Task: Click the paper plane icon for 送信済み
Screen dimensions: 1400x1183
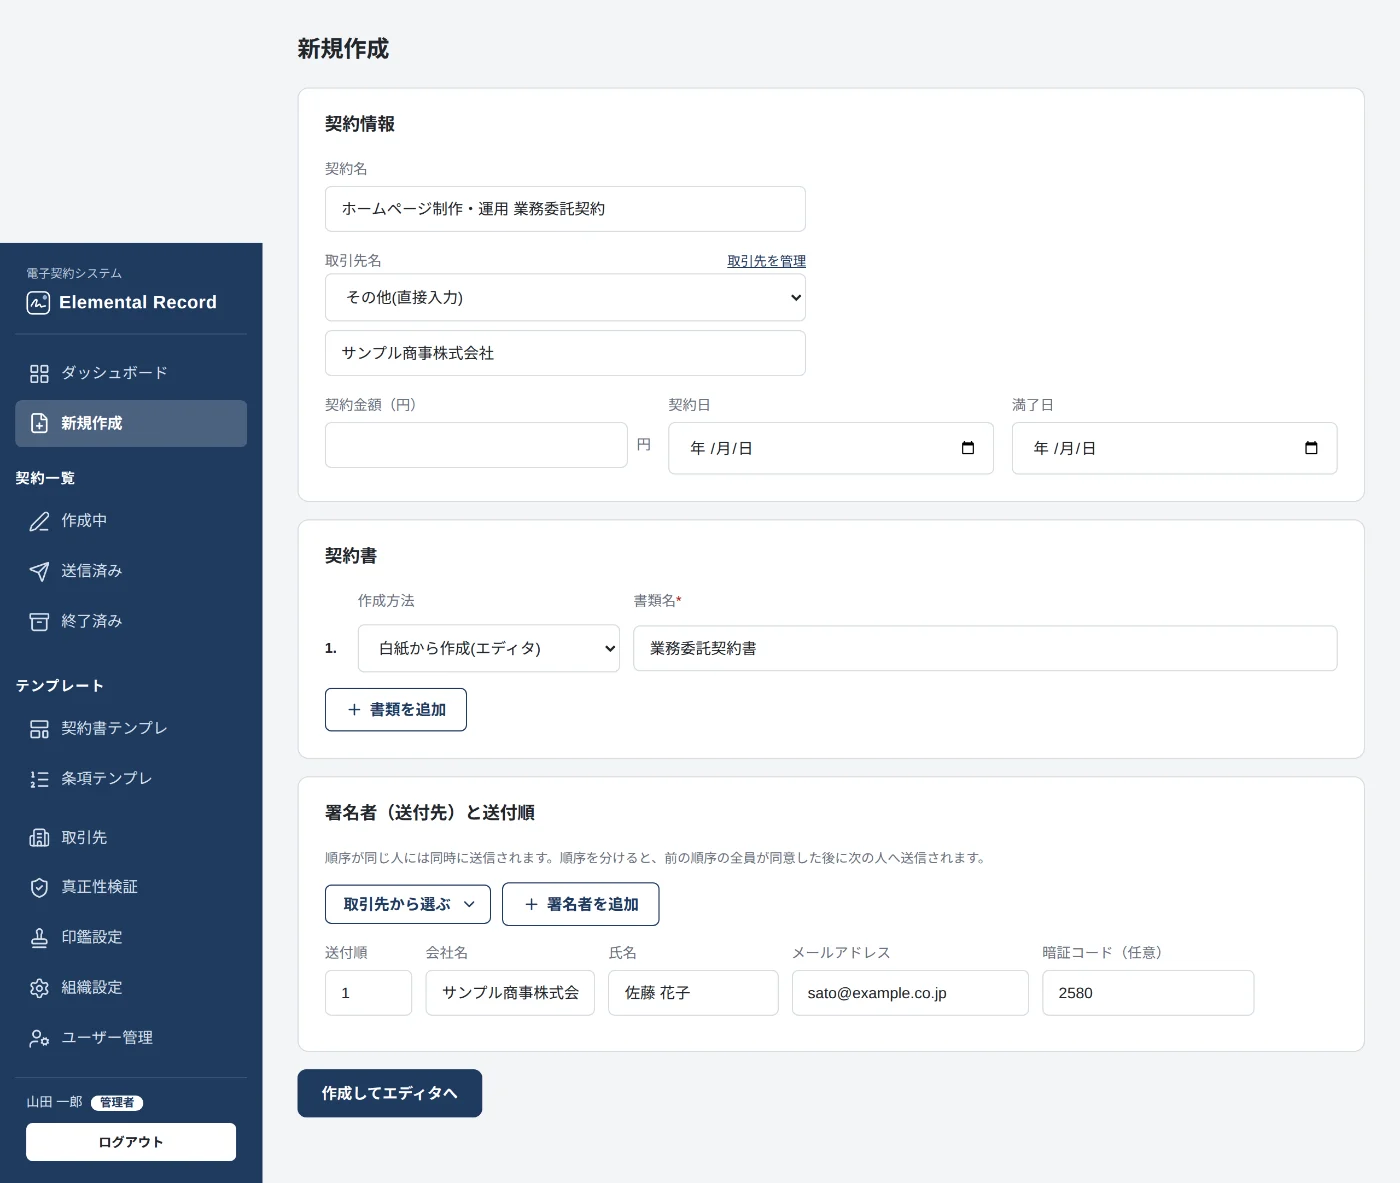Action: click(39, 571)
